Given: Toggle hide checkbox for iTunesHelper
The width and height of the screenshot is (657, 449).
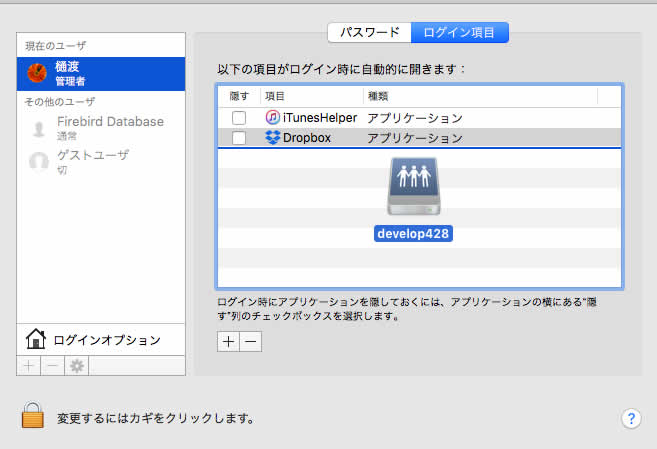Looking at the screenshot, I should (x=238, y=118).
